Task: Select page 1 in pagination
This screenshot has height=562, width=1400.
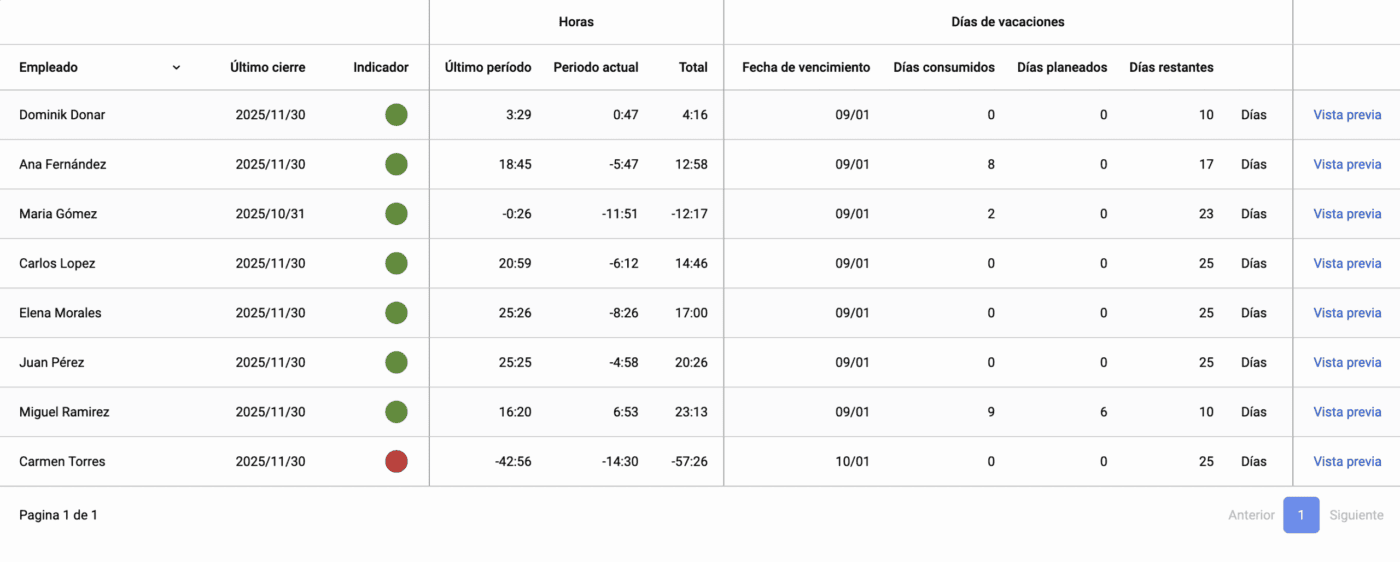Action: (1301, 515)
